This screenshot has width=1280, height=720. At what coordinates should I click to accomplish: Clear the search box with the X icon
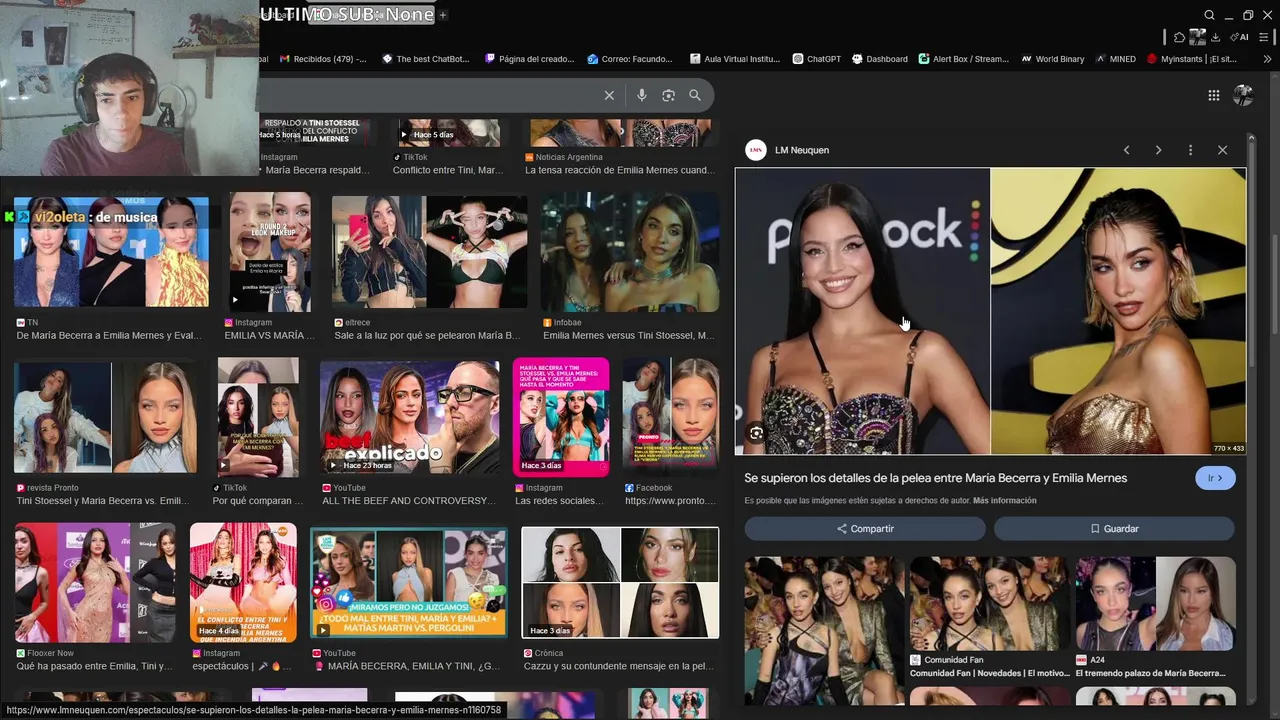click(x=609, y=95)
